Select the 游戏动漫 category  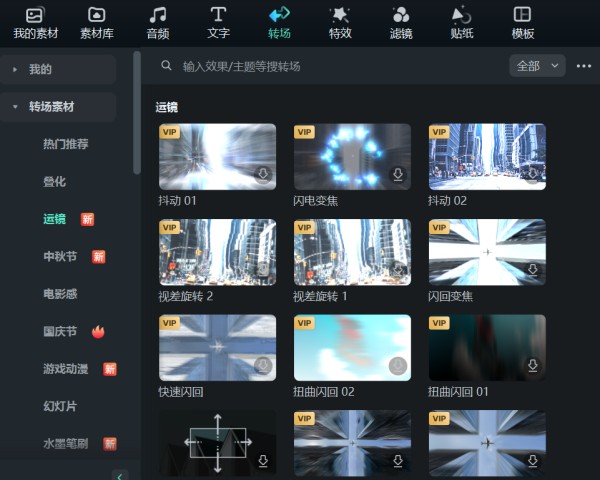[65, 369]
